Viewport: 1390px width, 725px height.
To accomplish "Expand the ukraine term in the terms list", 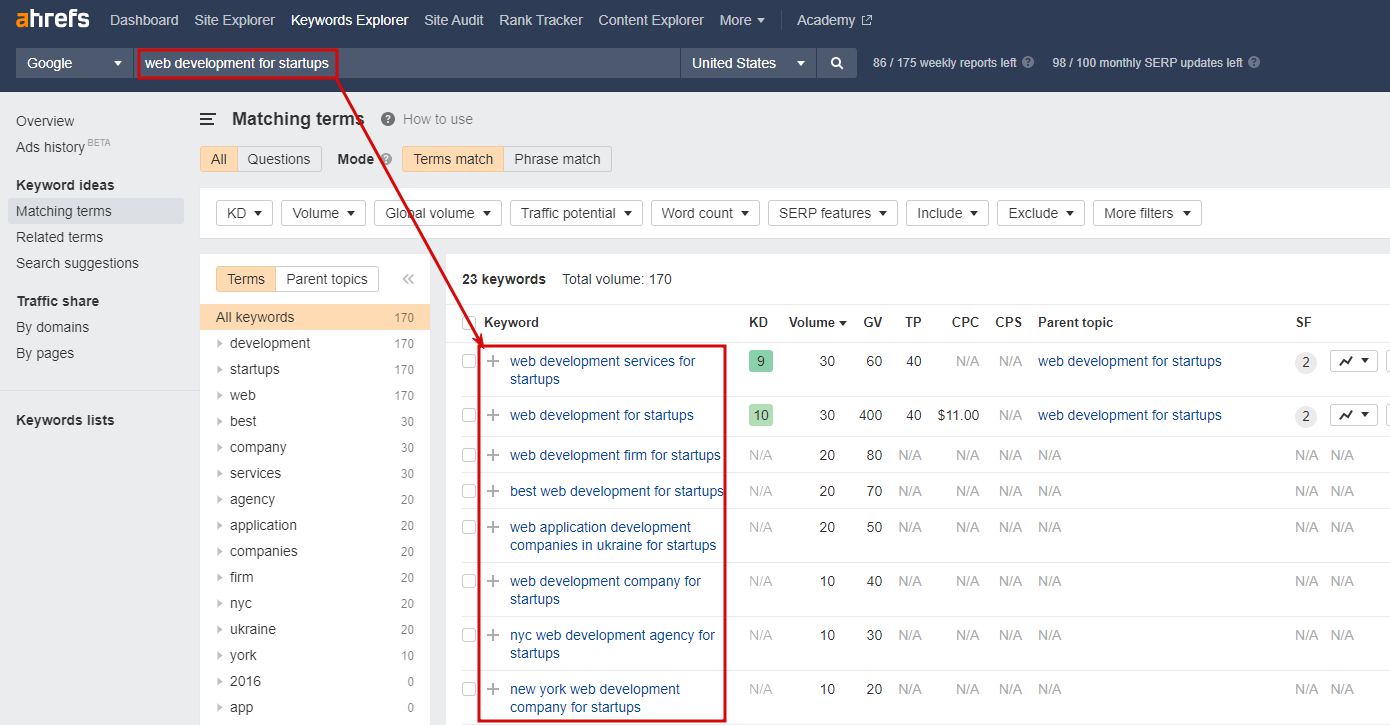I will coord(221,629).
